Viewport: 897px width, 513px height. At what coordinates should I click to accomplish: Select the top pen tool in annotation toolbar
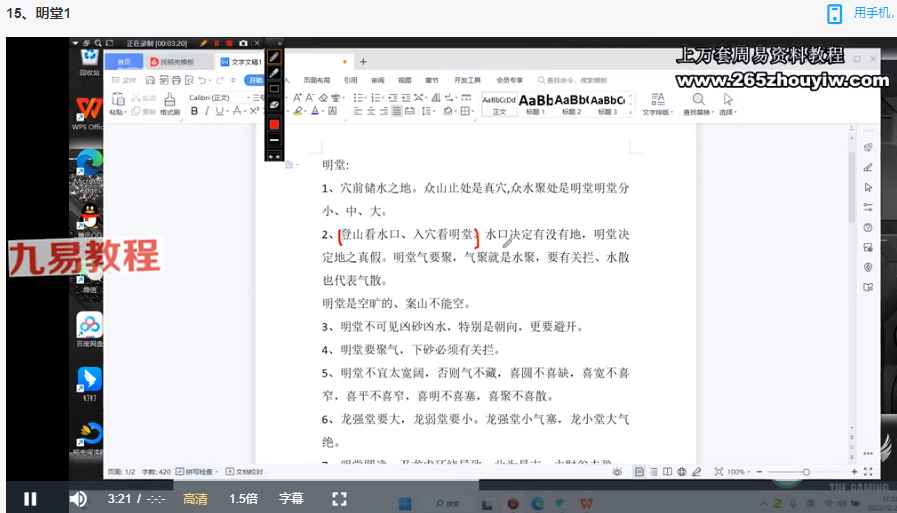coord(274,57)
